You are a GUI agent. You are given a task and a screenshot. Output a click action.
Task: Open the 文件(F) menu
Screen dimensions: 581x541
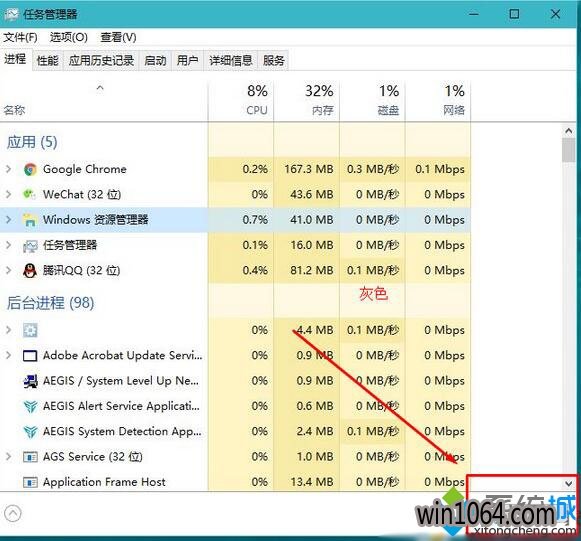[x=20, y=37]
